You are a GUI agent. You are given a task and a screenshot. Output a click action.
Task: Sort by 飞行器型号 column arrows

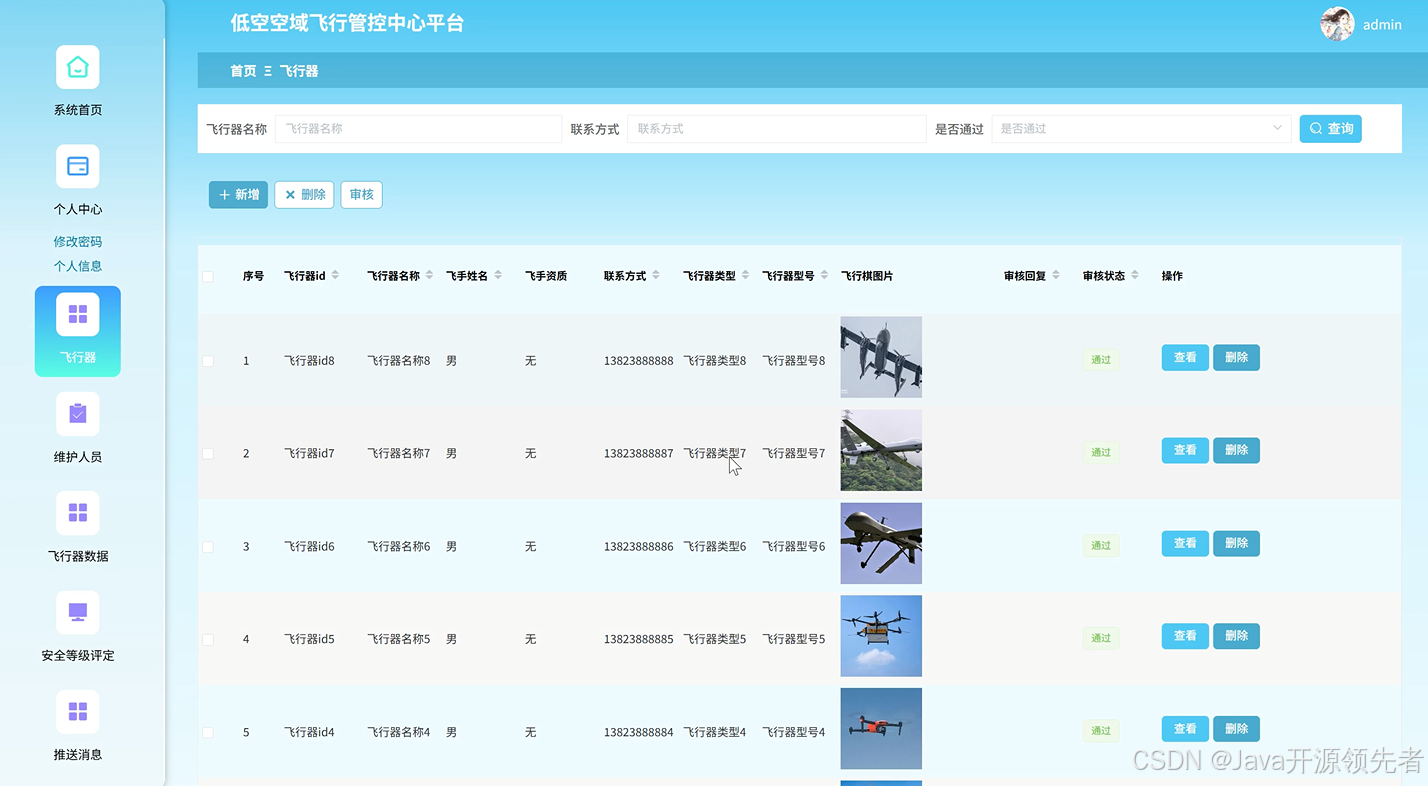[824, 275]
